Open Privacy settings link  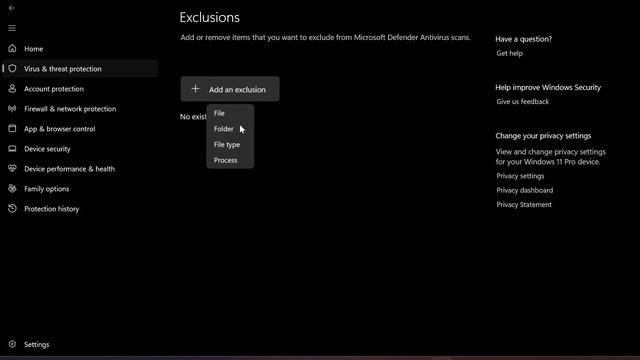520,176
